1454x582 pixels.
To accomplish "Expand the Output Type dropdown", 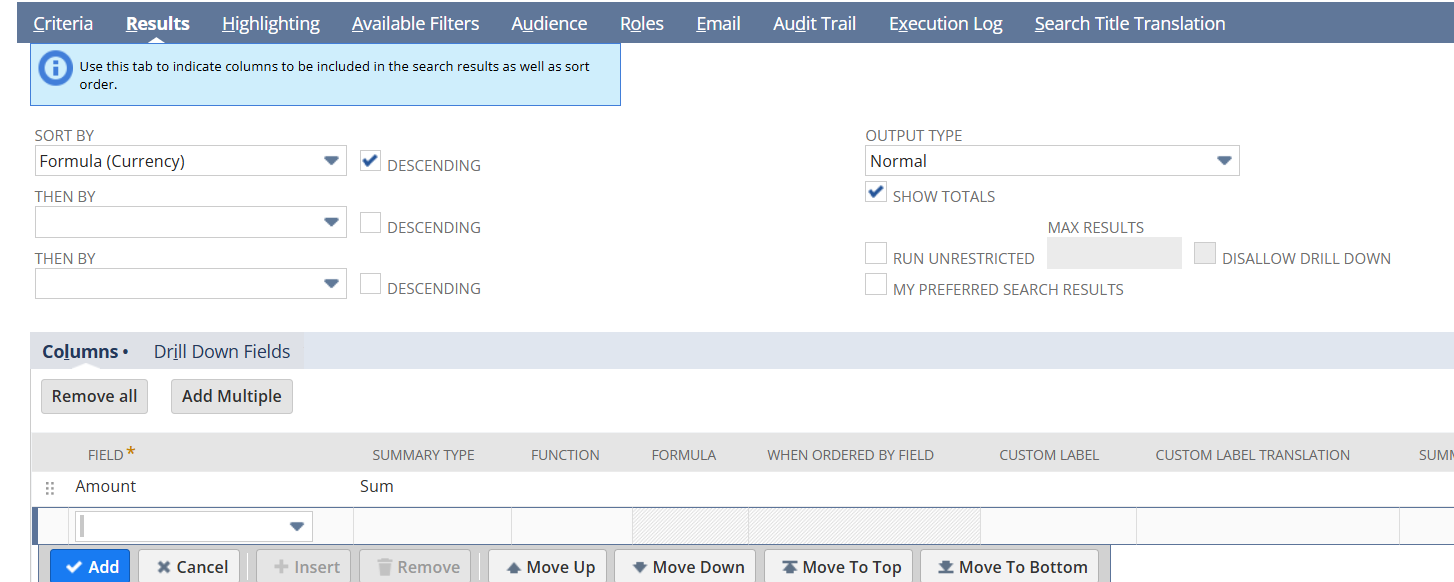I will [x=1051, y=161].
